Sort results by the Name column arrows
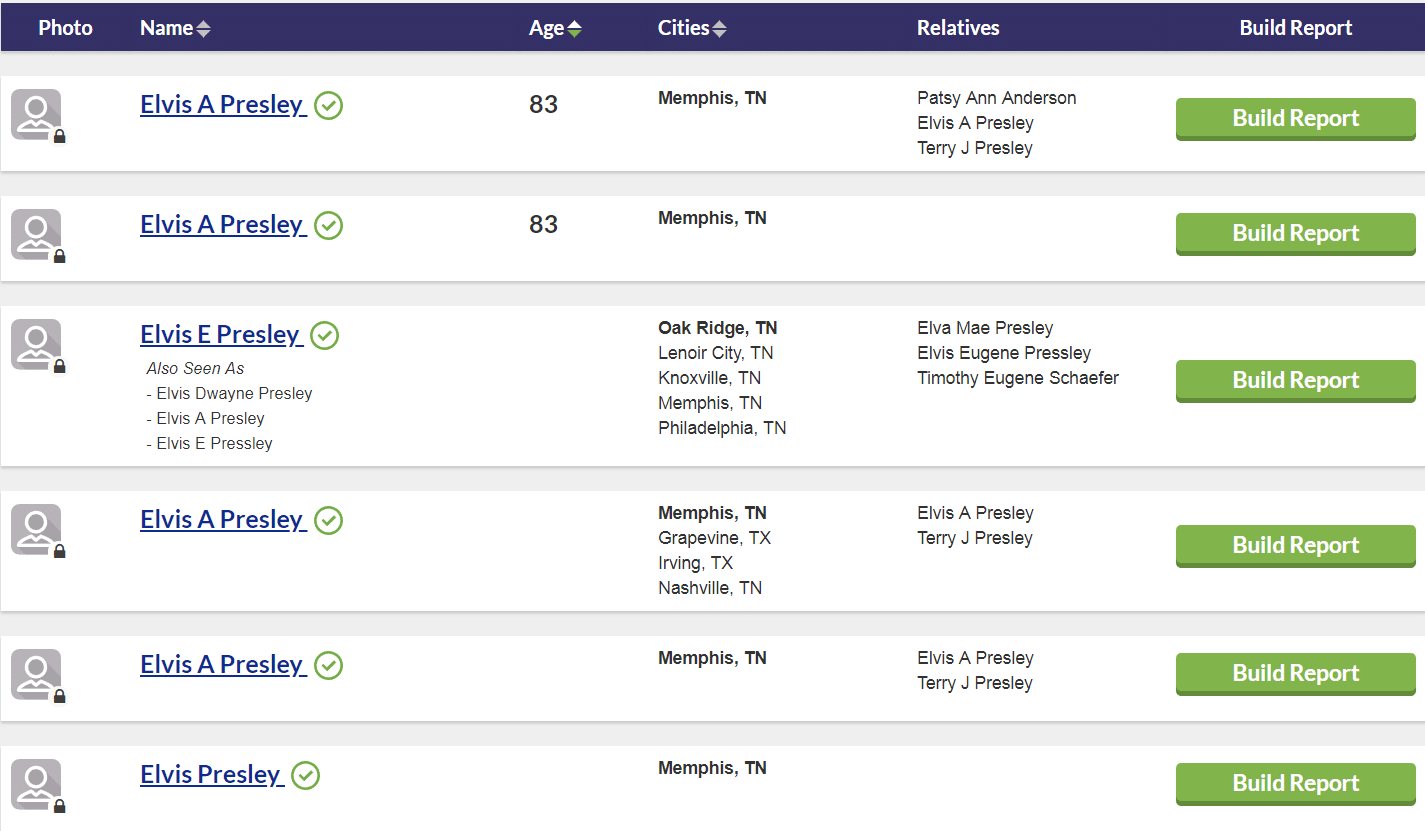The height and width of the screenshot is (831, 1425). (203, 29)
